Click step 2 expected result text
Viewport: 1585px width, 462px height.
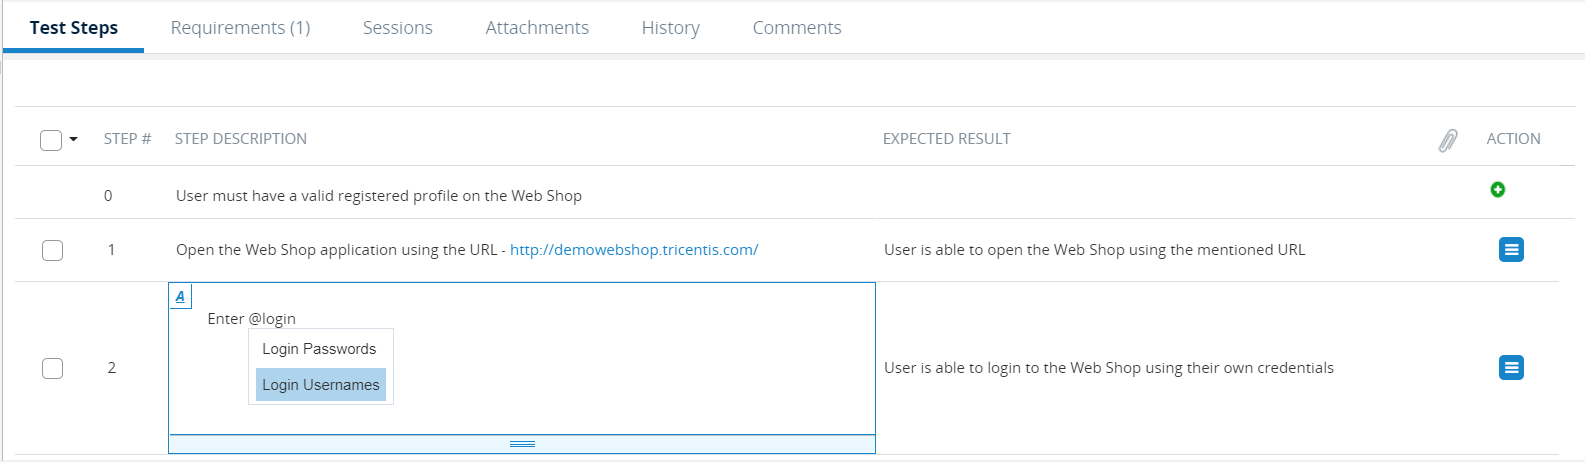(x=1108, y=368)
